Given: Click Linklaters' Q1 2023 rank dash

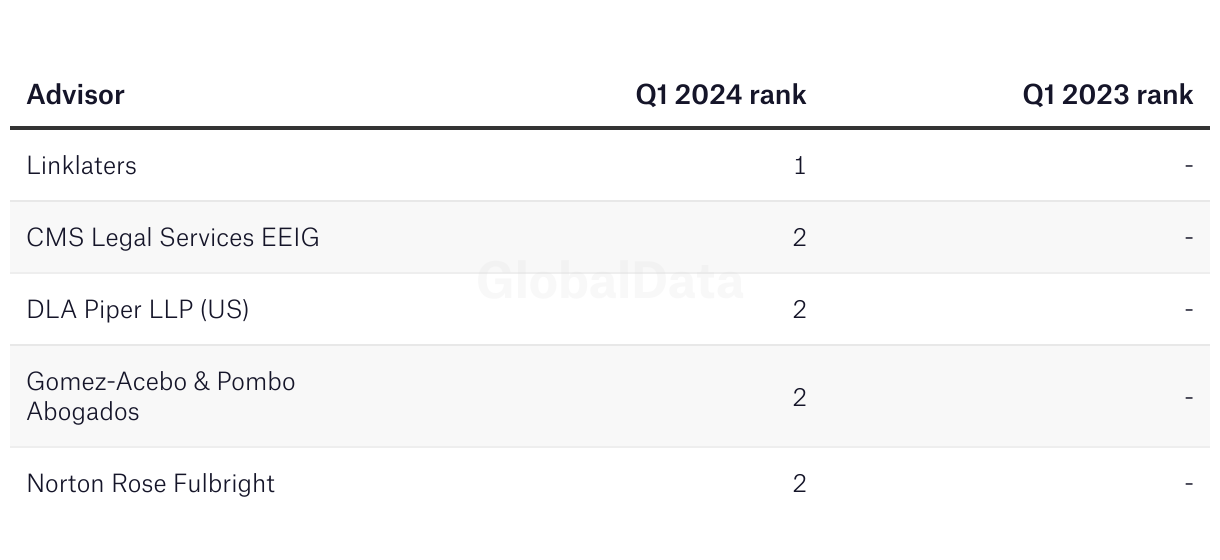Looking at the screenshot, I should [x=1189, y=165].
